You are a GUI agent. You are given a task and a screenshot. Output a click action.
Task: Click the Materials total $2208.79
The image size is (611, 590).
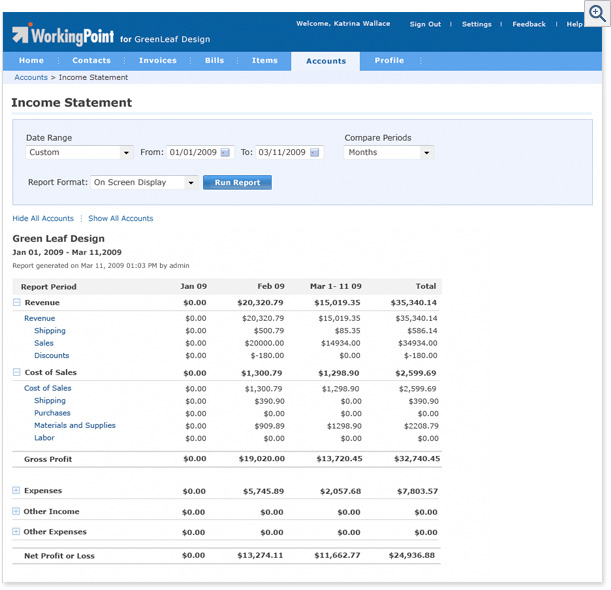(x=421, y=426)
